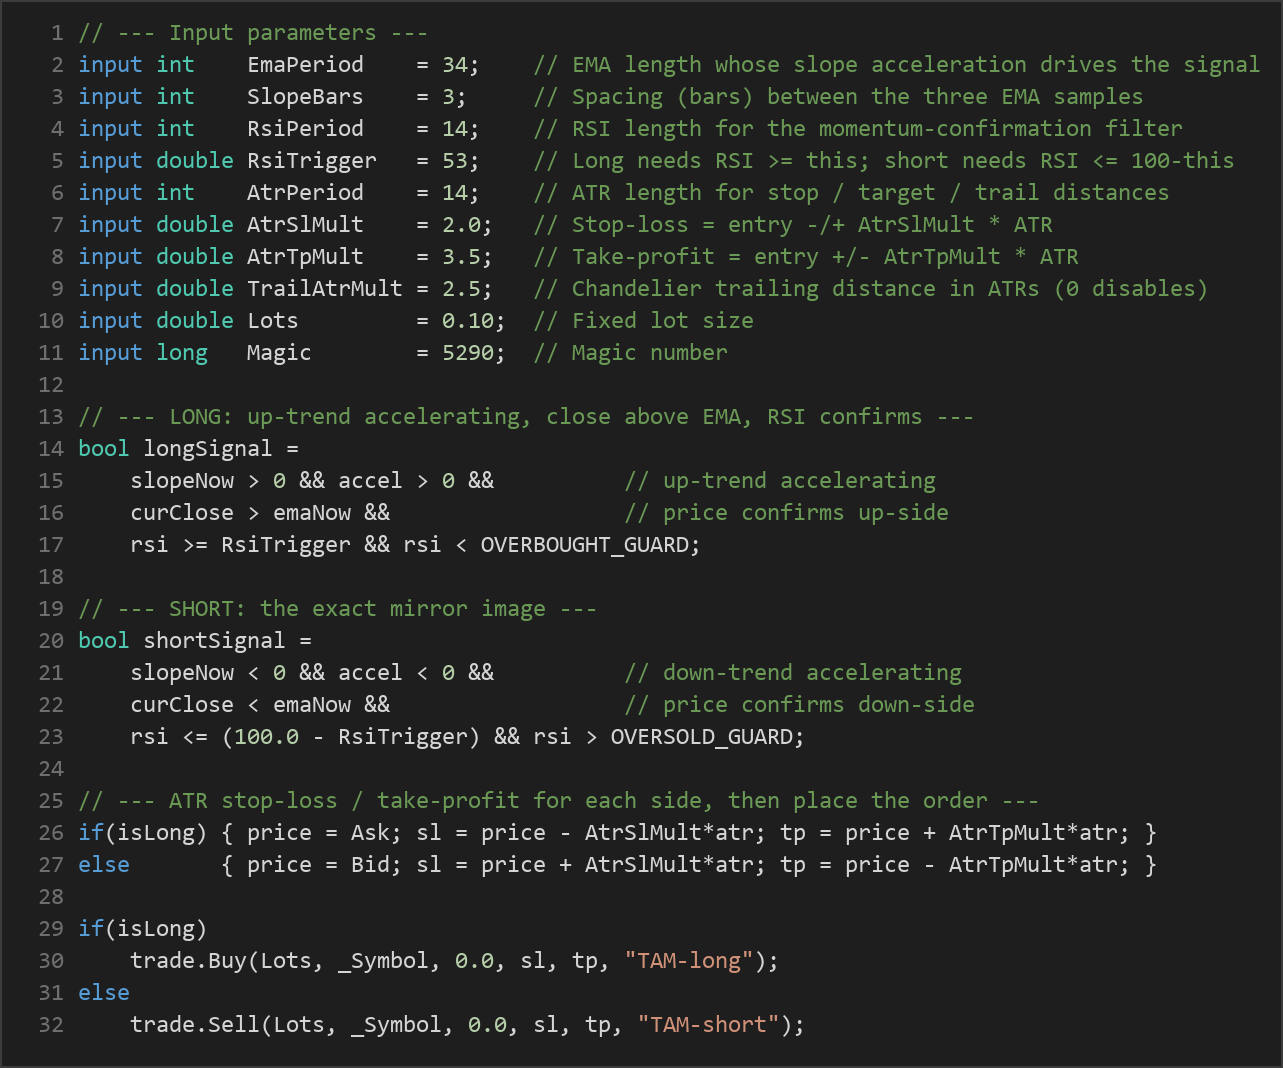Click 'curClose' on line 16
This screenshot has width=1283, height=1068.
tap(182, 513)
